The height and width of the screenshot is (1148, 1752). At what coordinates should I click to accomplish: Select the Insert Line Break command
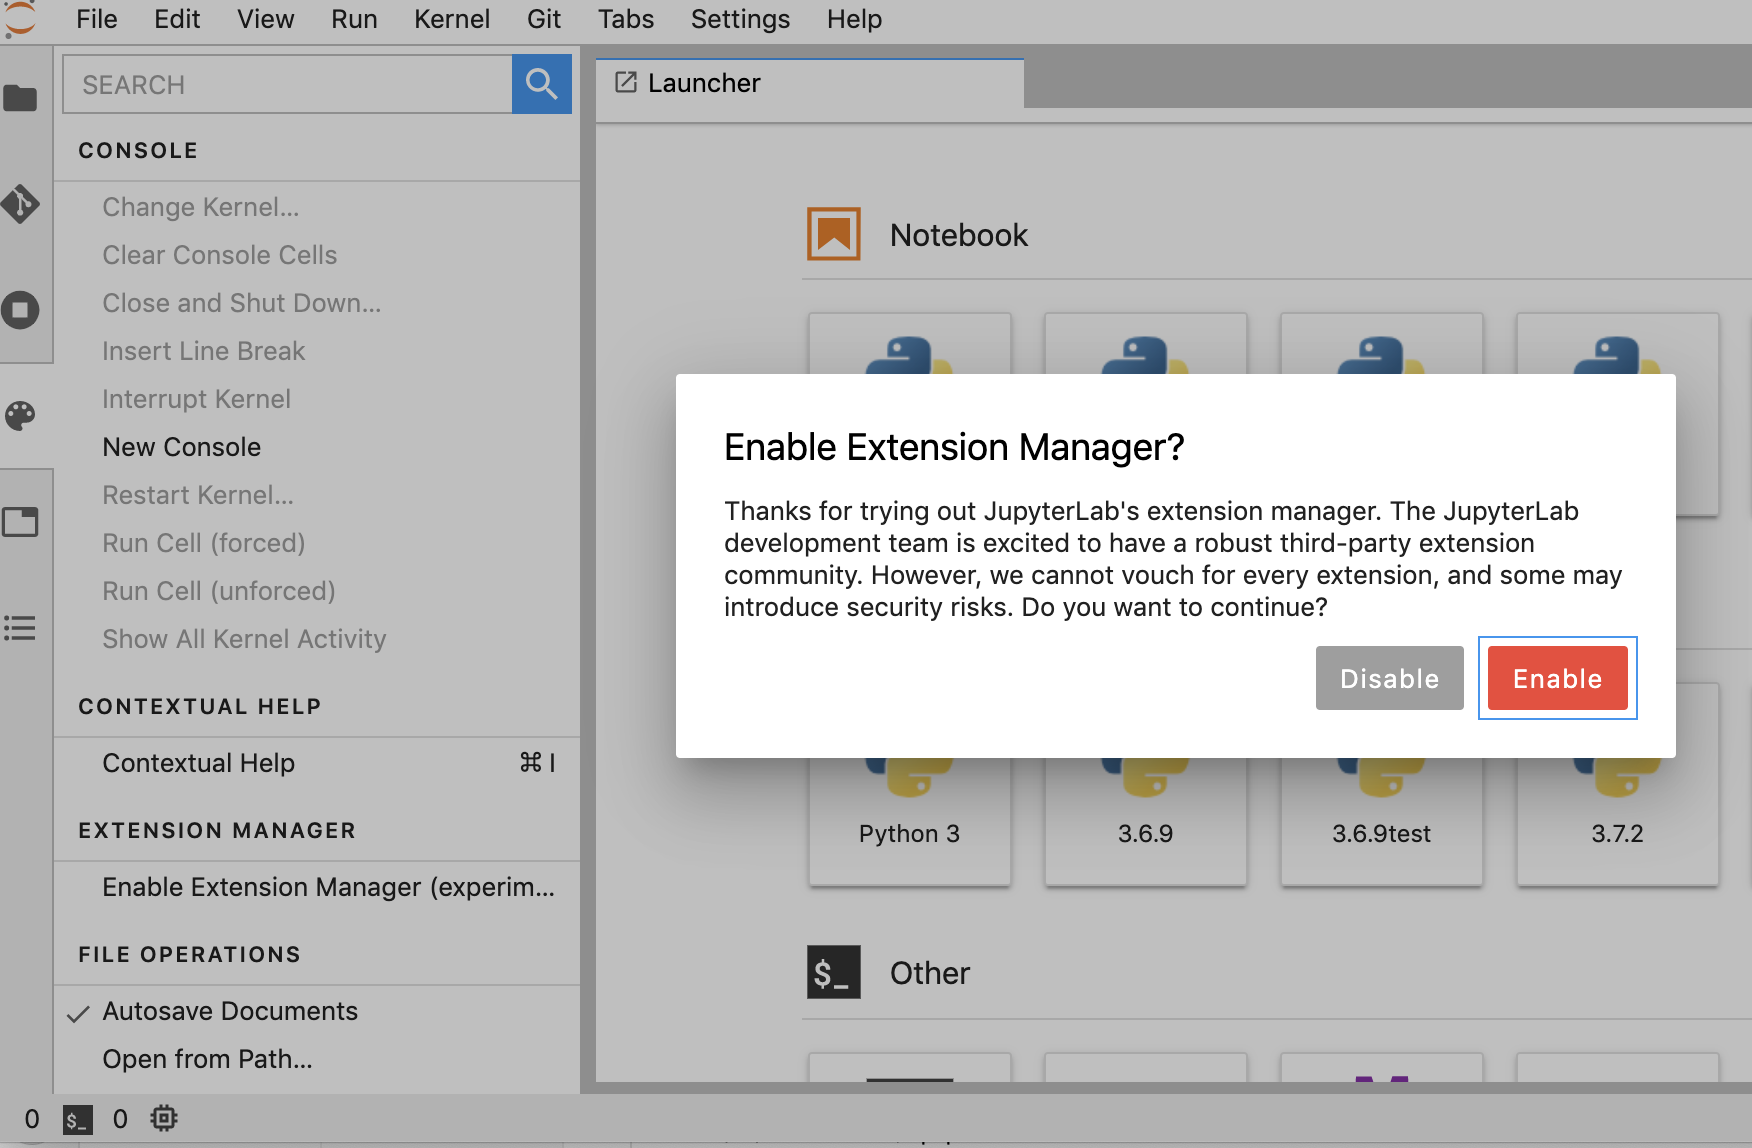point(316,351)
